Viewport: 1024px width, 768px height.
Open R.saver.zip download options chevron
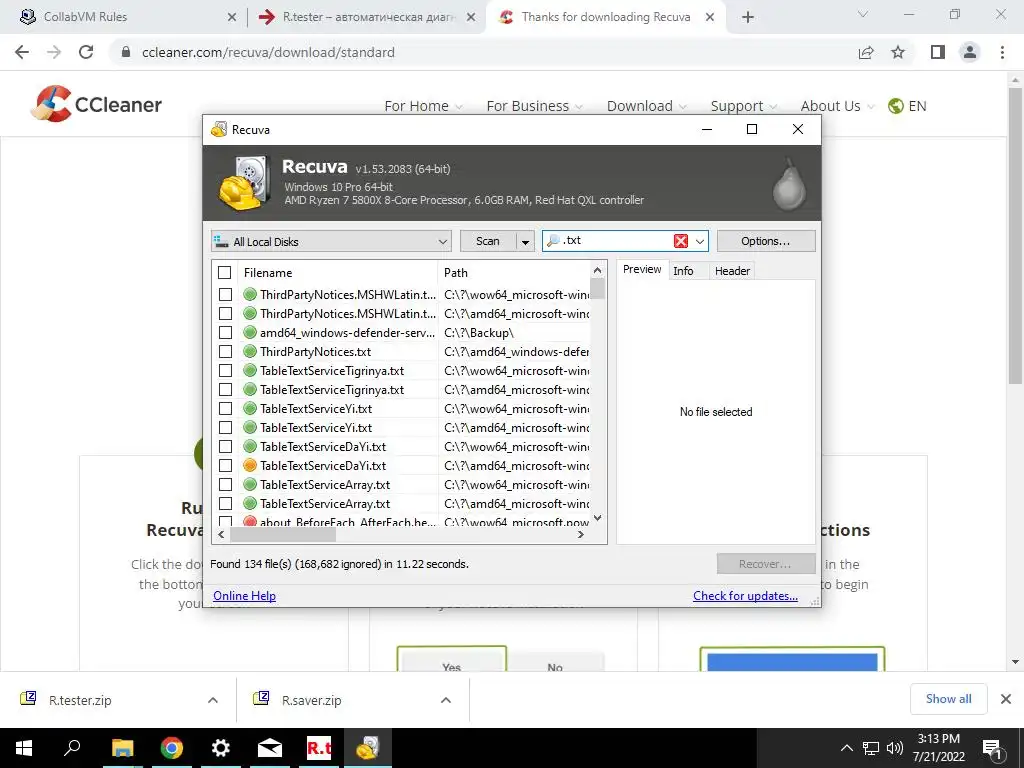446,700
